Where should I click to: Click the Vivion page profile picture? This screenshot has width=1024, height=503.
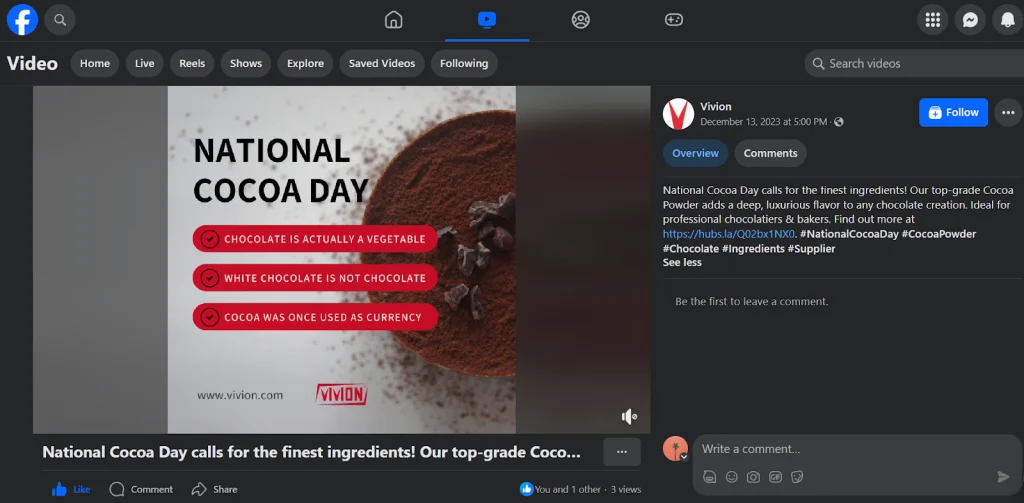(x=678, y=114)
